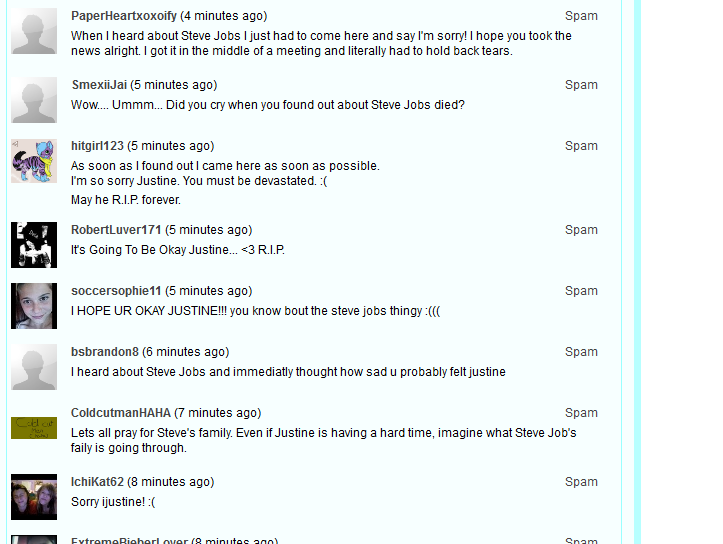Report ColdcutmanHAHA's comment as Spam
The width and height of the screenshot is (723, 544).
[581, 413]
